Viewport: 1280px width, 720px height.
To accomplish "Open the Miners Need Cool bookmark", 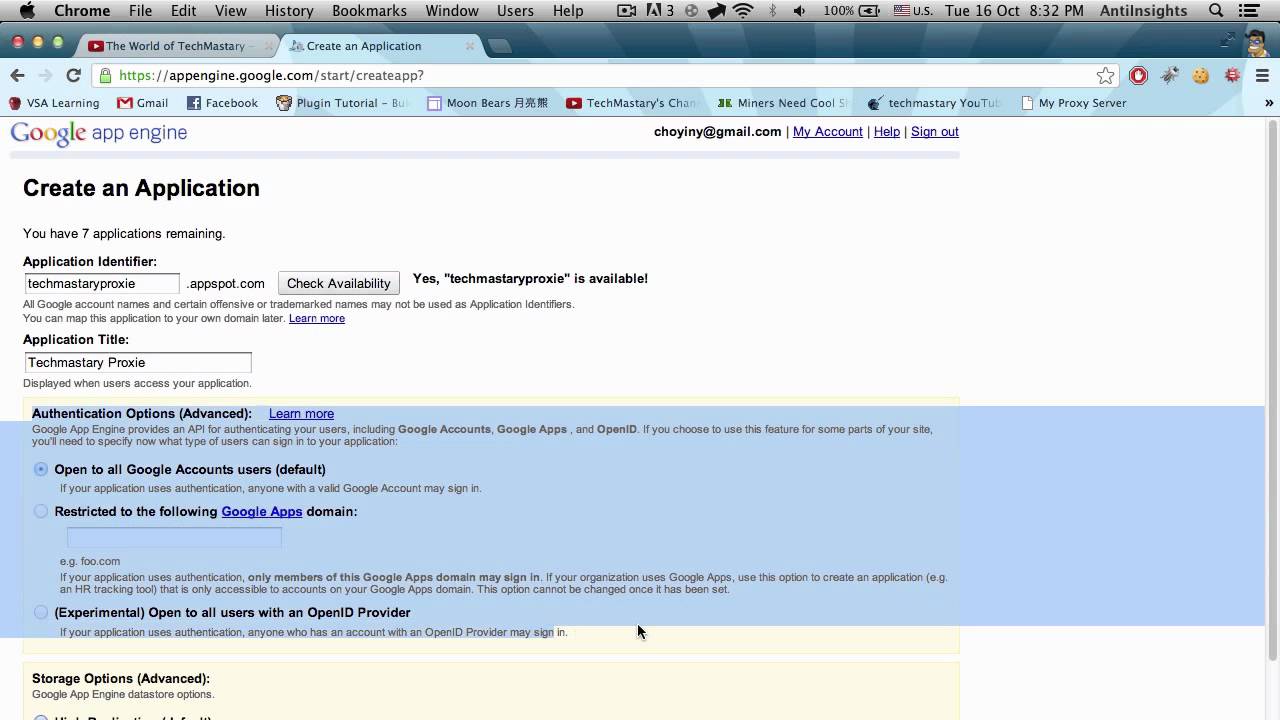I will click(783, 103).
